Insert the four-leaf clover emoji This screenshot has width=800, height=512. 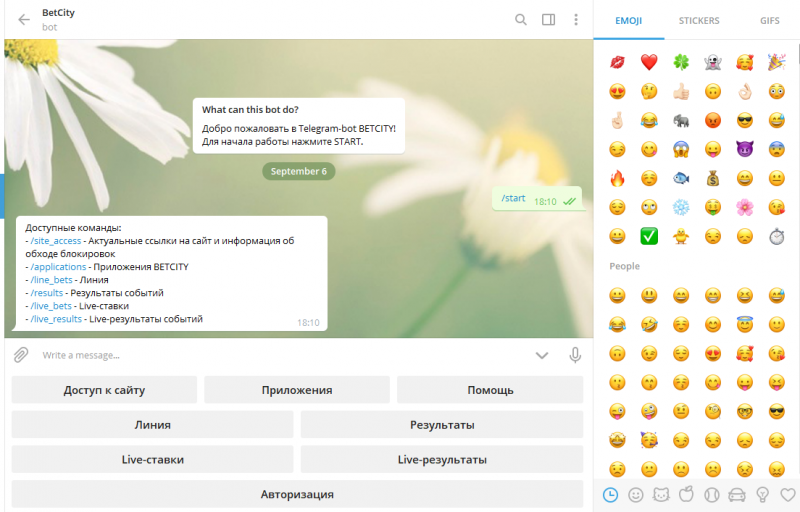point(681,62)
